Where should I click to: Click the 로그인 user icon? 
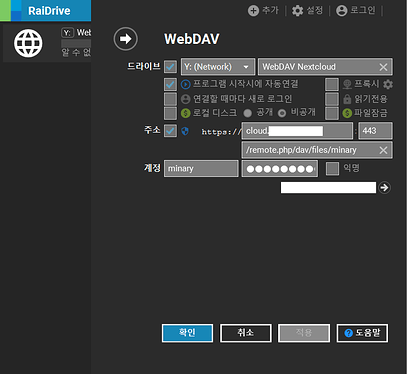[x=342, y=11]
